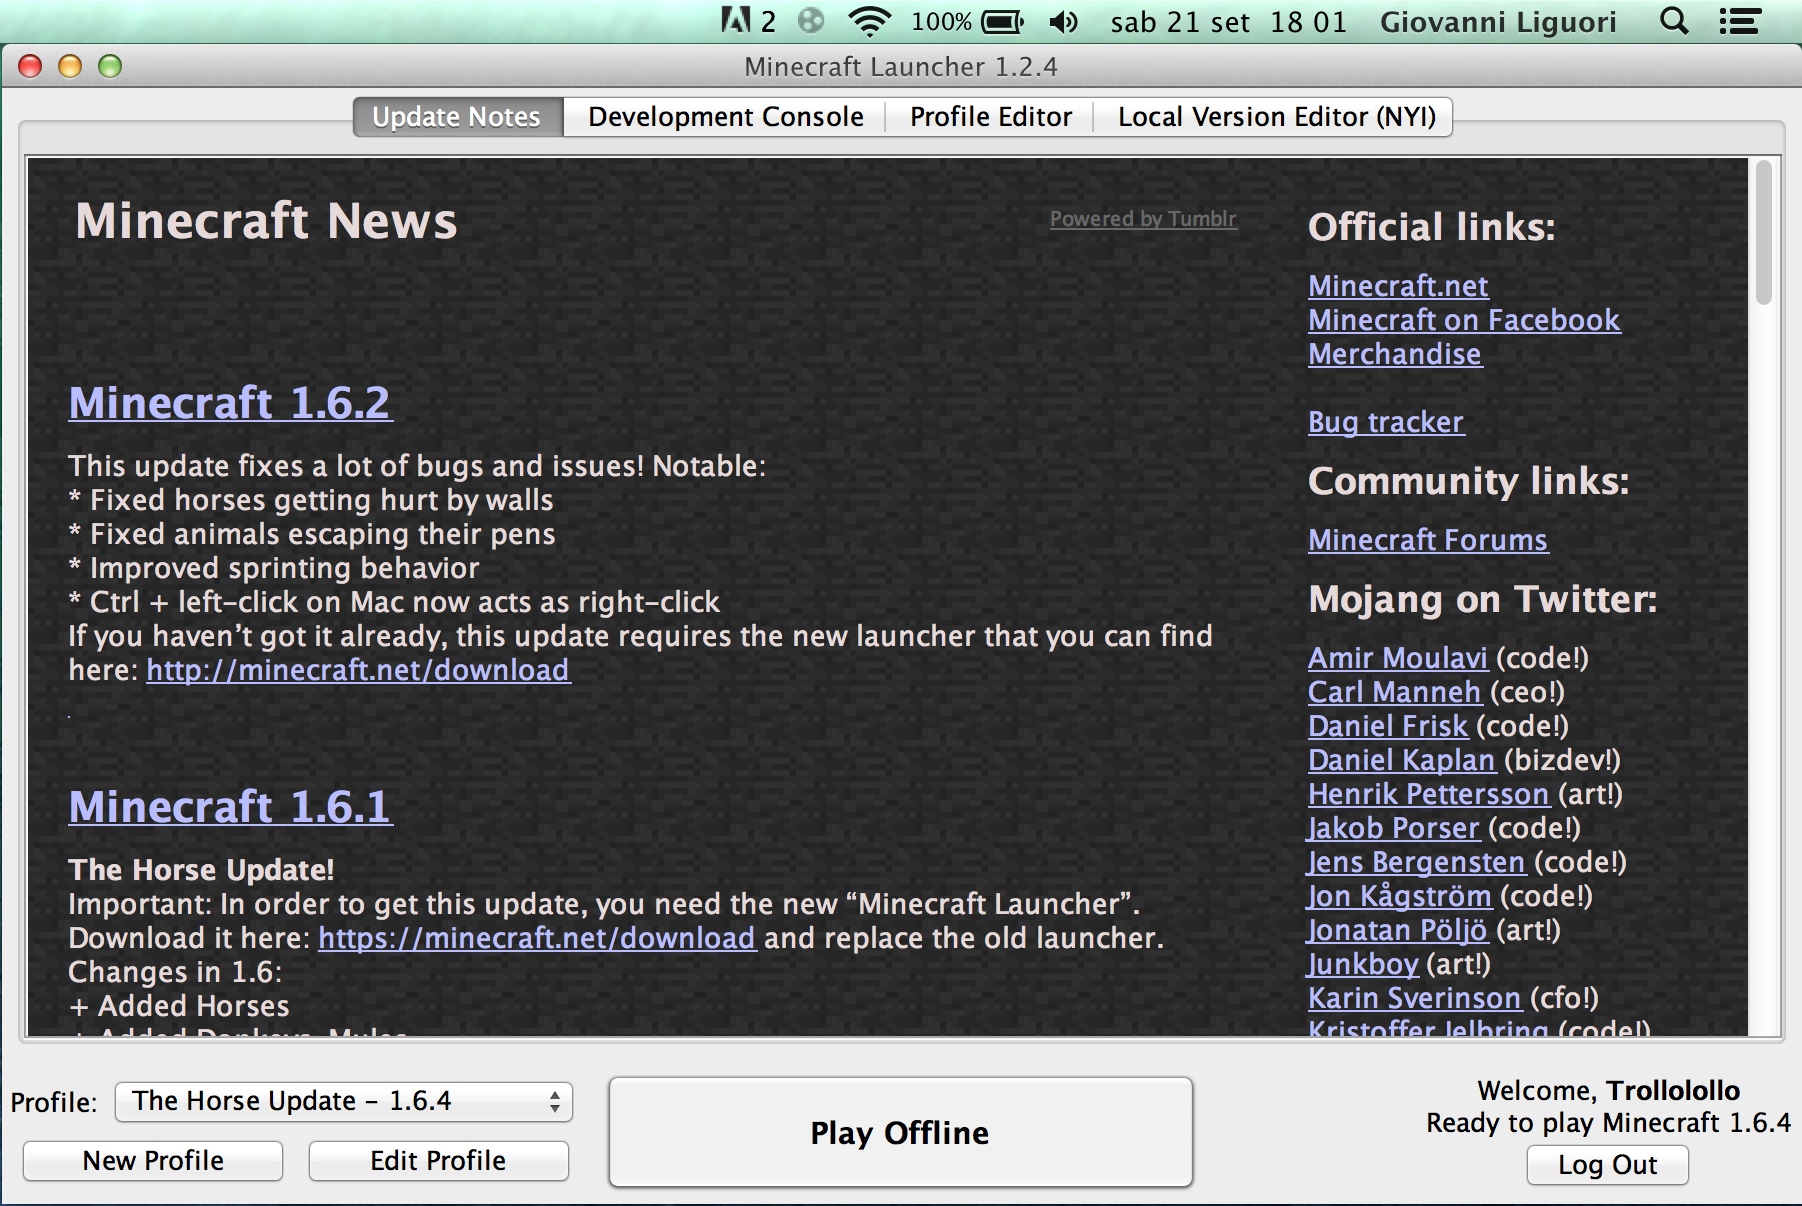Follow the Bug tracker link
This screenshot has width=1802, height=1206.
pyautogui.click(x=1385, y=422)
